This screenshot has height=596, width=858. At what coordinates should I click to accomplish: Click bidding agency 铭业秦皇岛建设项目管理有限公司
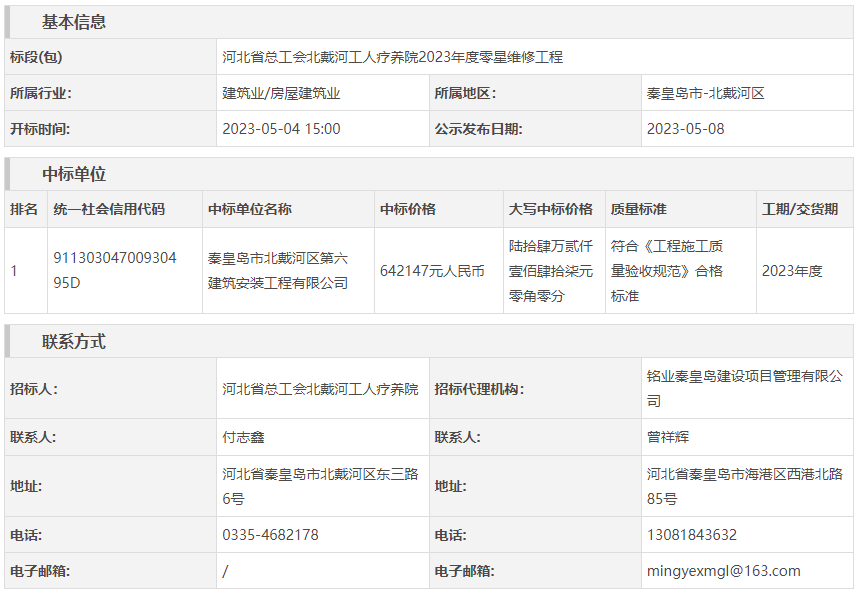(x=744, y=388)
